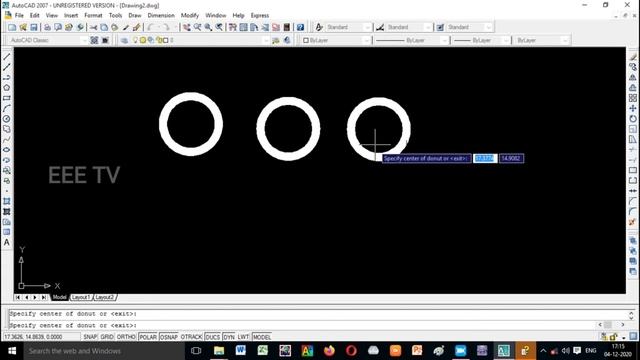Select the Offset modify tool
The width and height of the screenshot is (640, 360).
pos(633,88)
